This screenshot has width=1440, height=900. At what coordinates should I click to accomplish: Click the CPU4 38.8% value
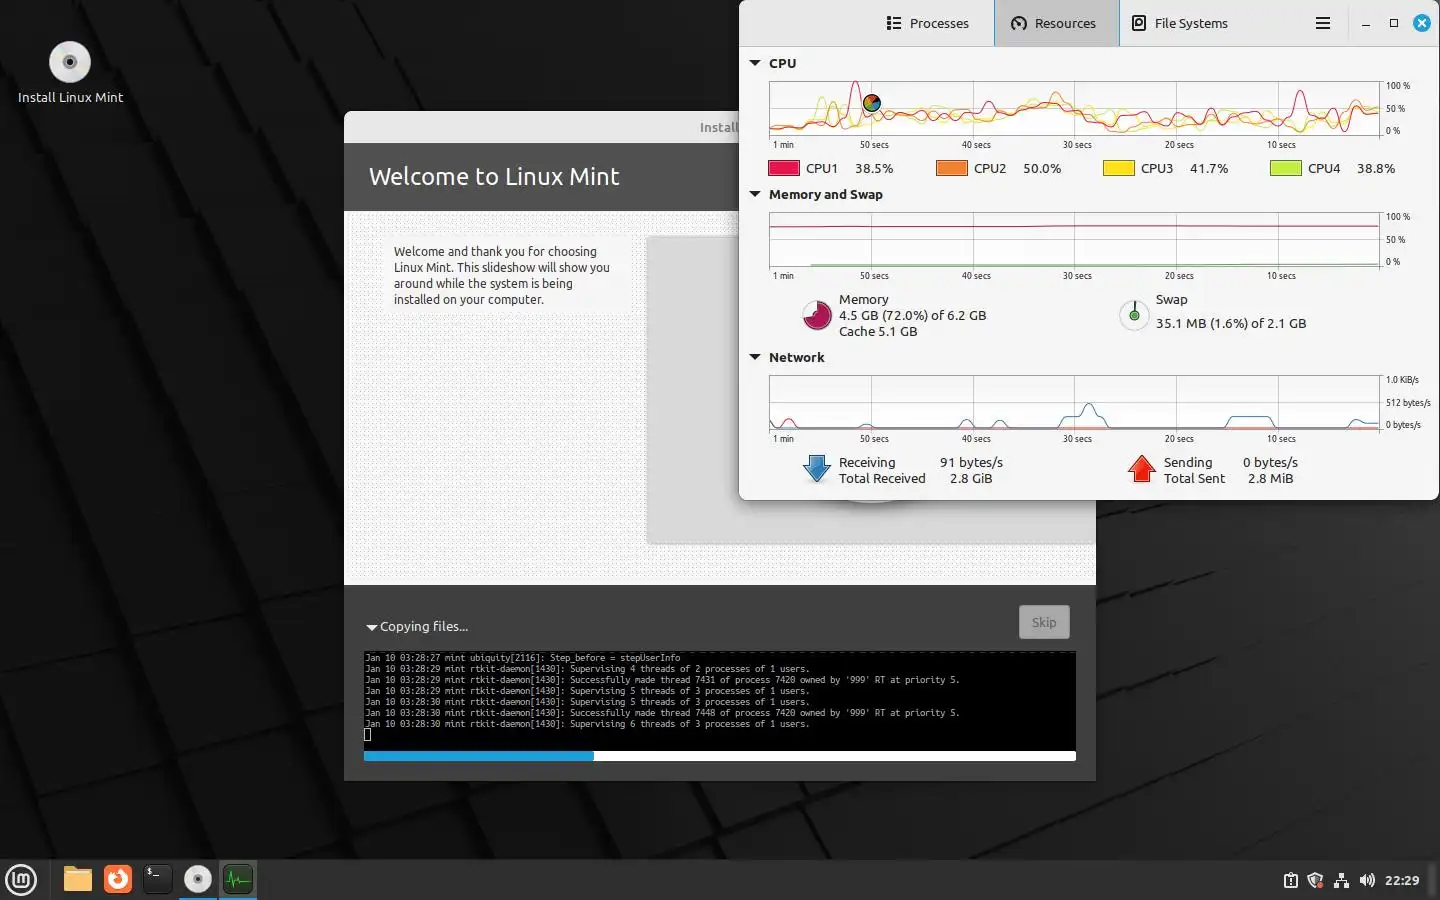pyautogui.click(x=1376, y=168)
